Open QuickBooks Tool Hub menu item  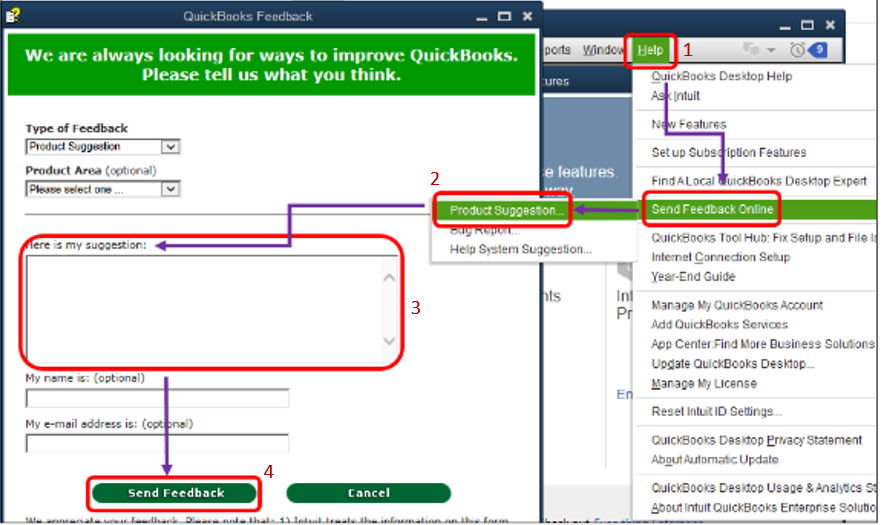click(764, 238)
